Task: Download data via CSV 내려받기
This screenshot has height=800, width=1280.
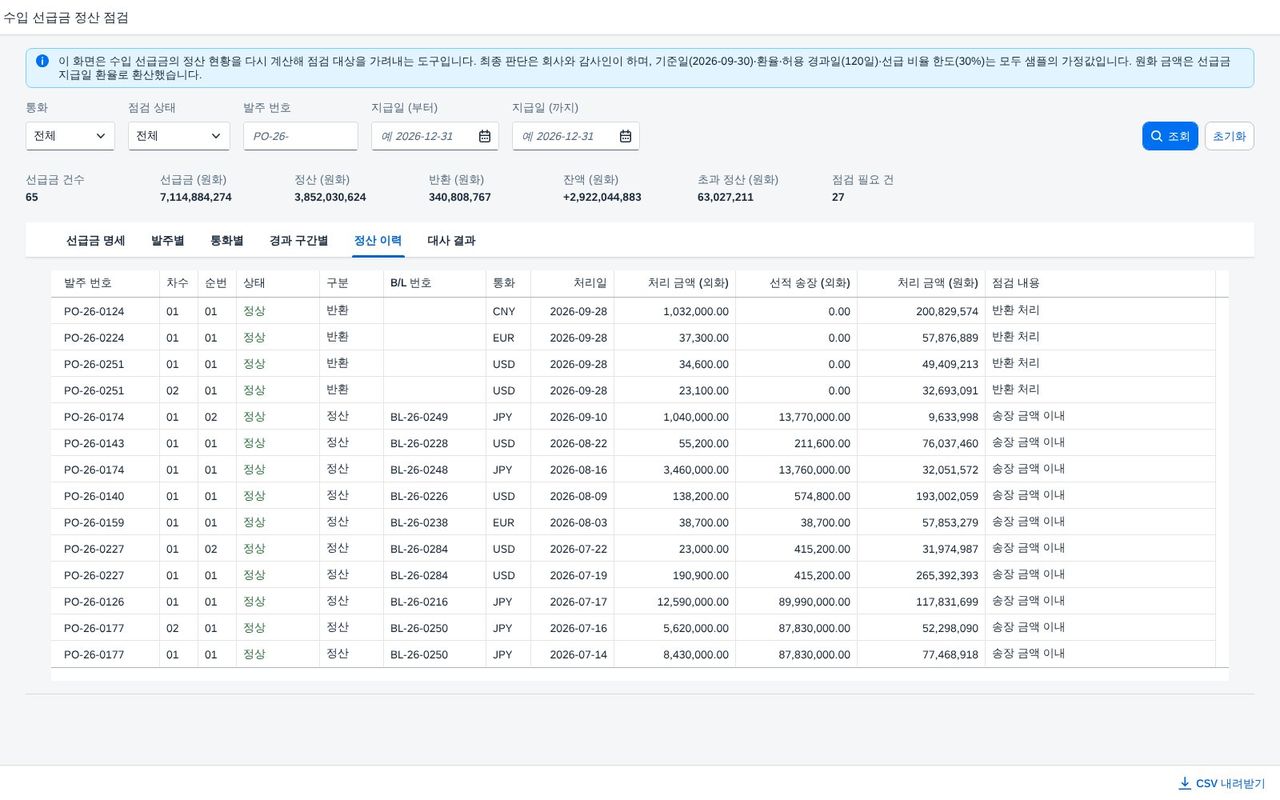Action: pos(1222,783)
